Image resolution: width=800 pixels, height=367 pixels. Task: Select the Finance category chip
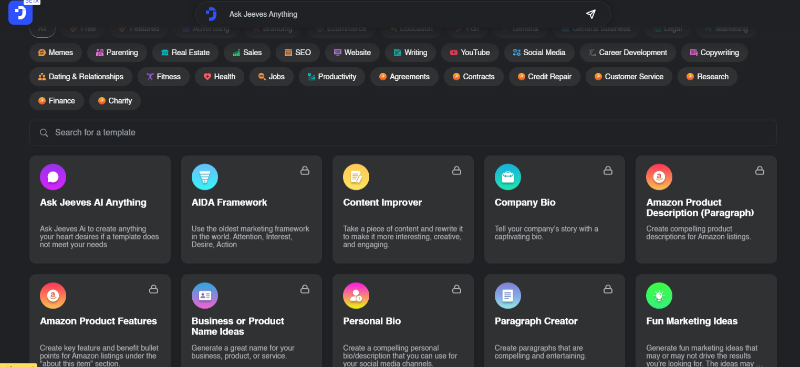tap(57, 101)
